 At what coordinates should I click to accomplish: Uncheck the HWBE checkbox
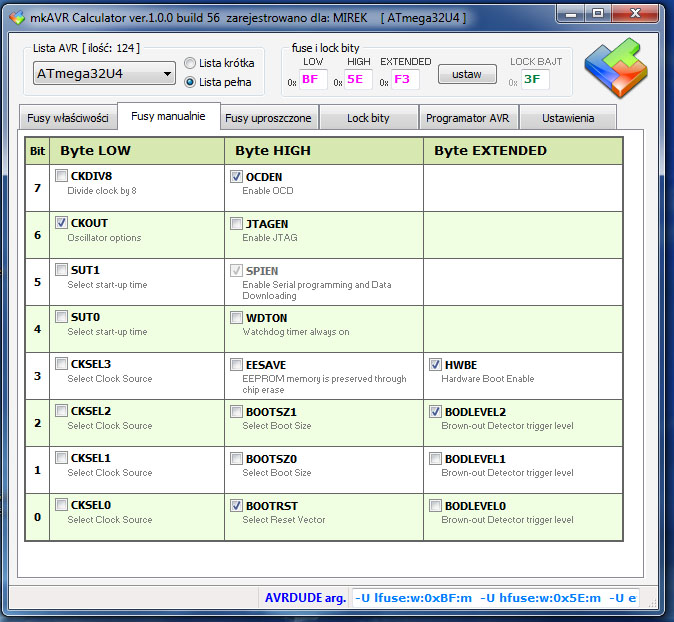435,365
